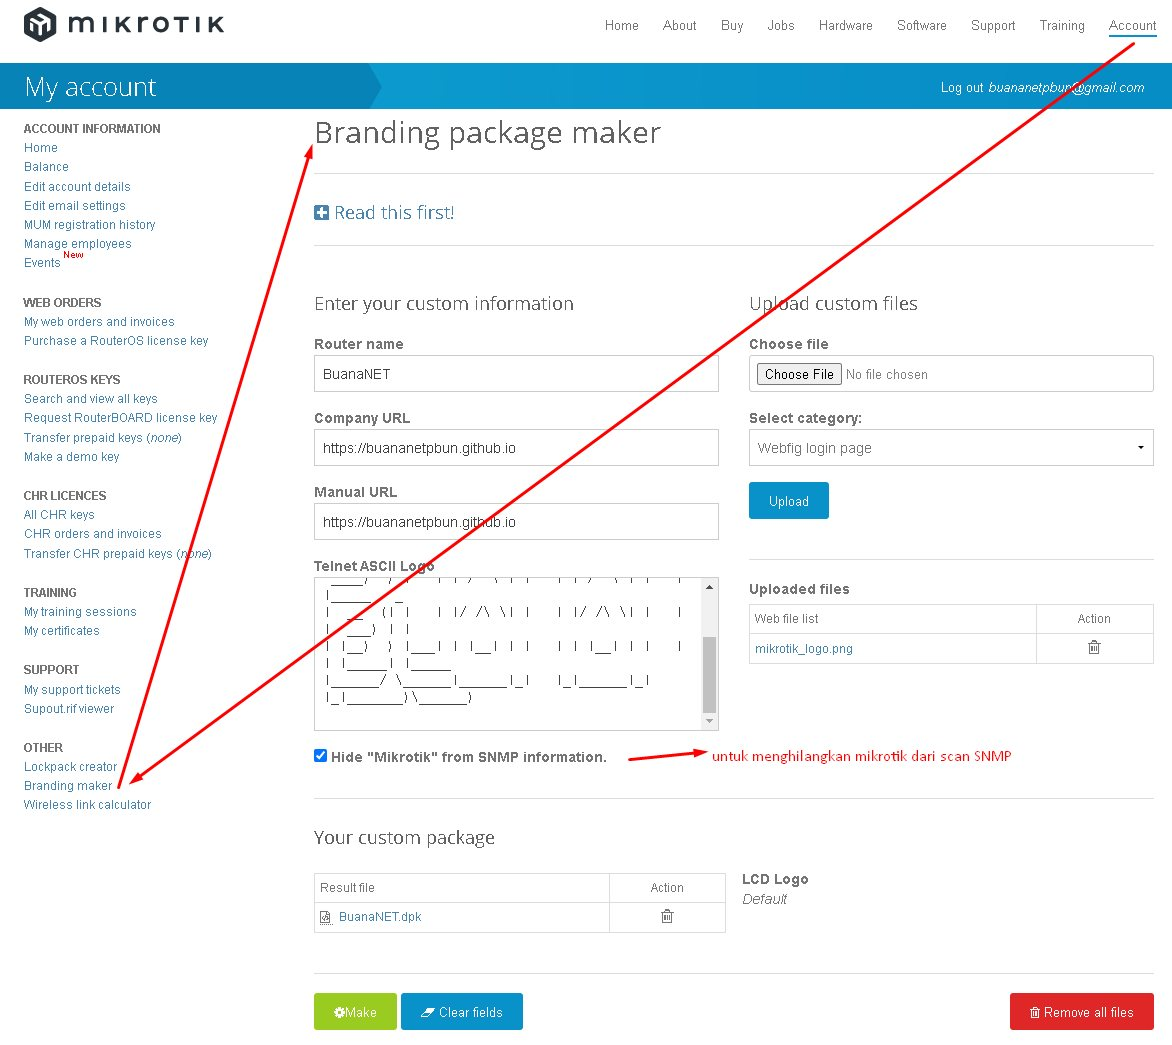Click the mikrotik_logo.png file link

(804, 648)
